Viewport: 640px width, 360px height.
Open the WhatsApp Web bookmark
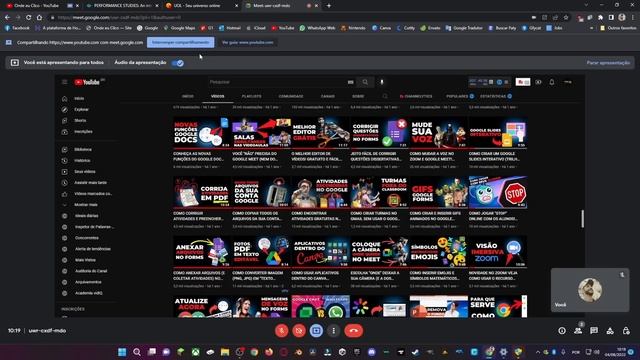coord(317,28)
